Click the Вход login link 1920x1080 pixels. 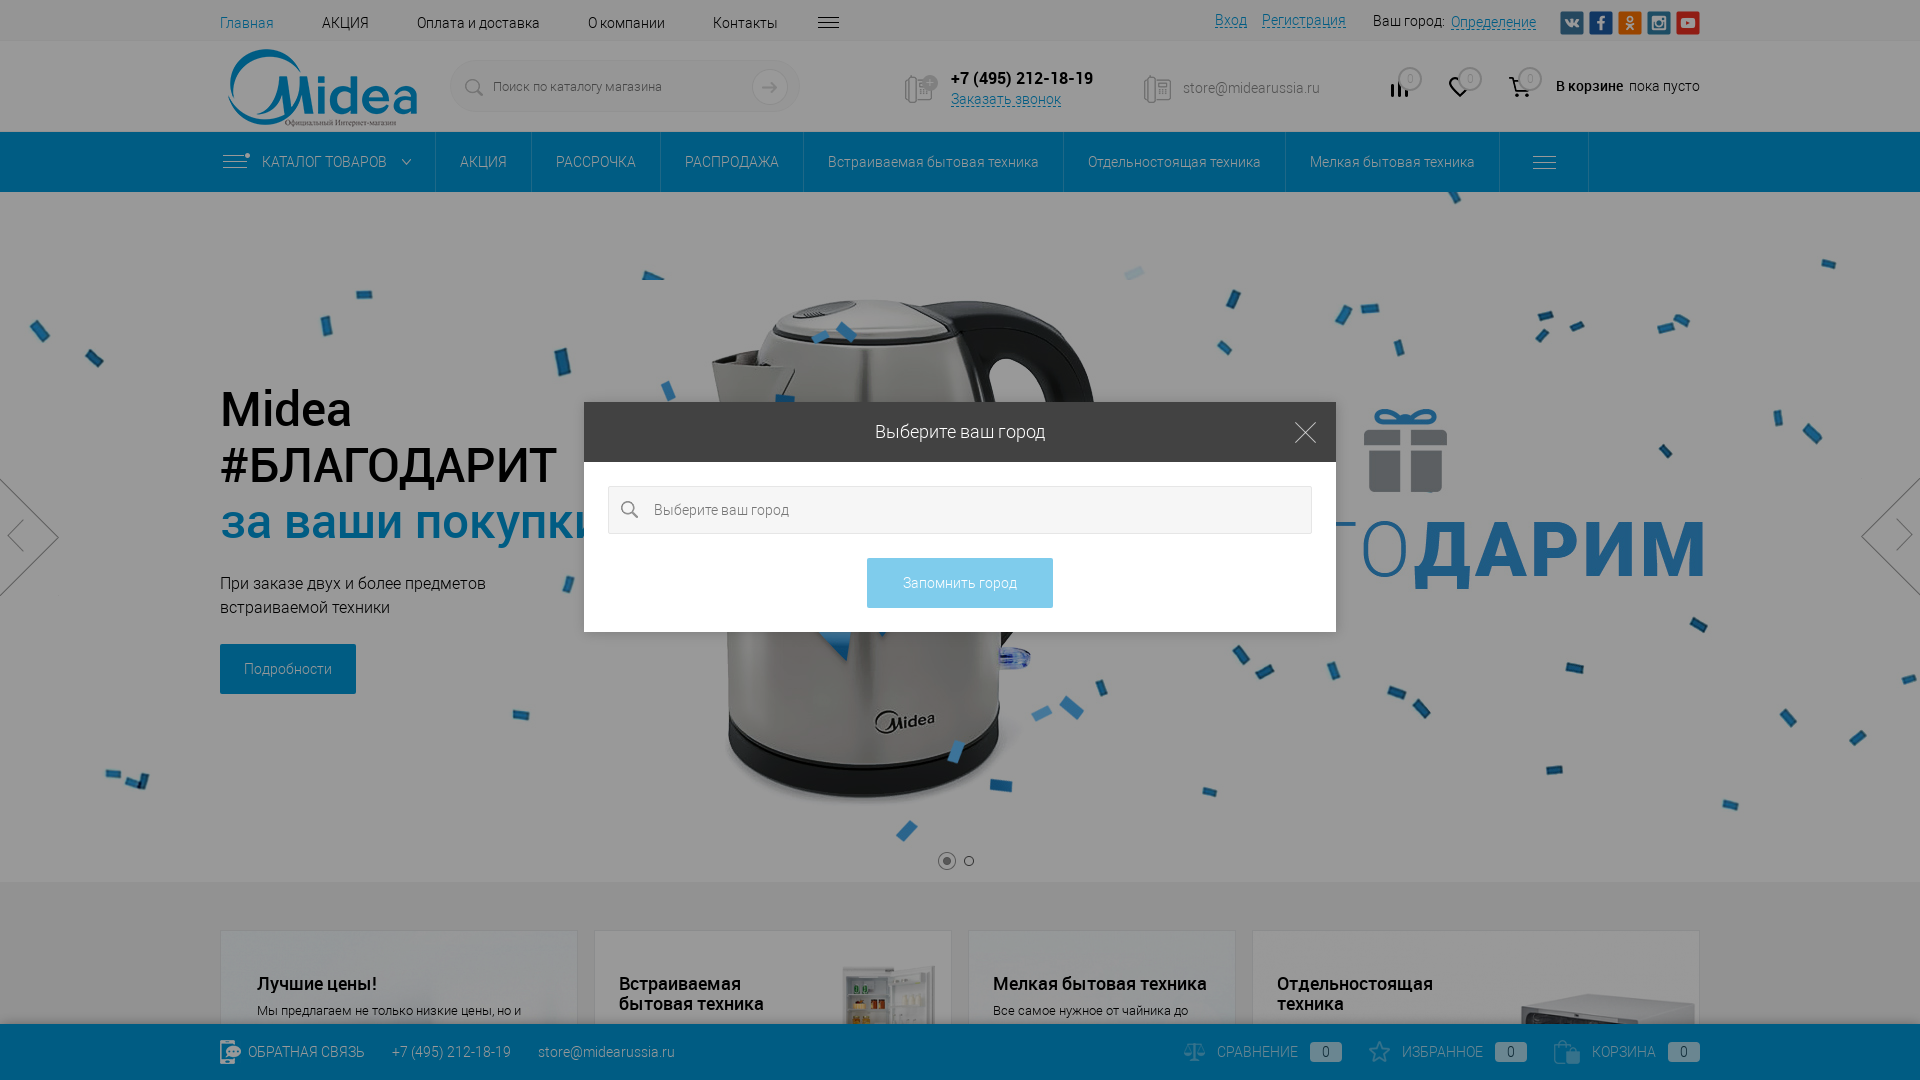(x=1231, y=20)
